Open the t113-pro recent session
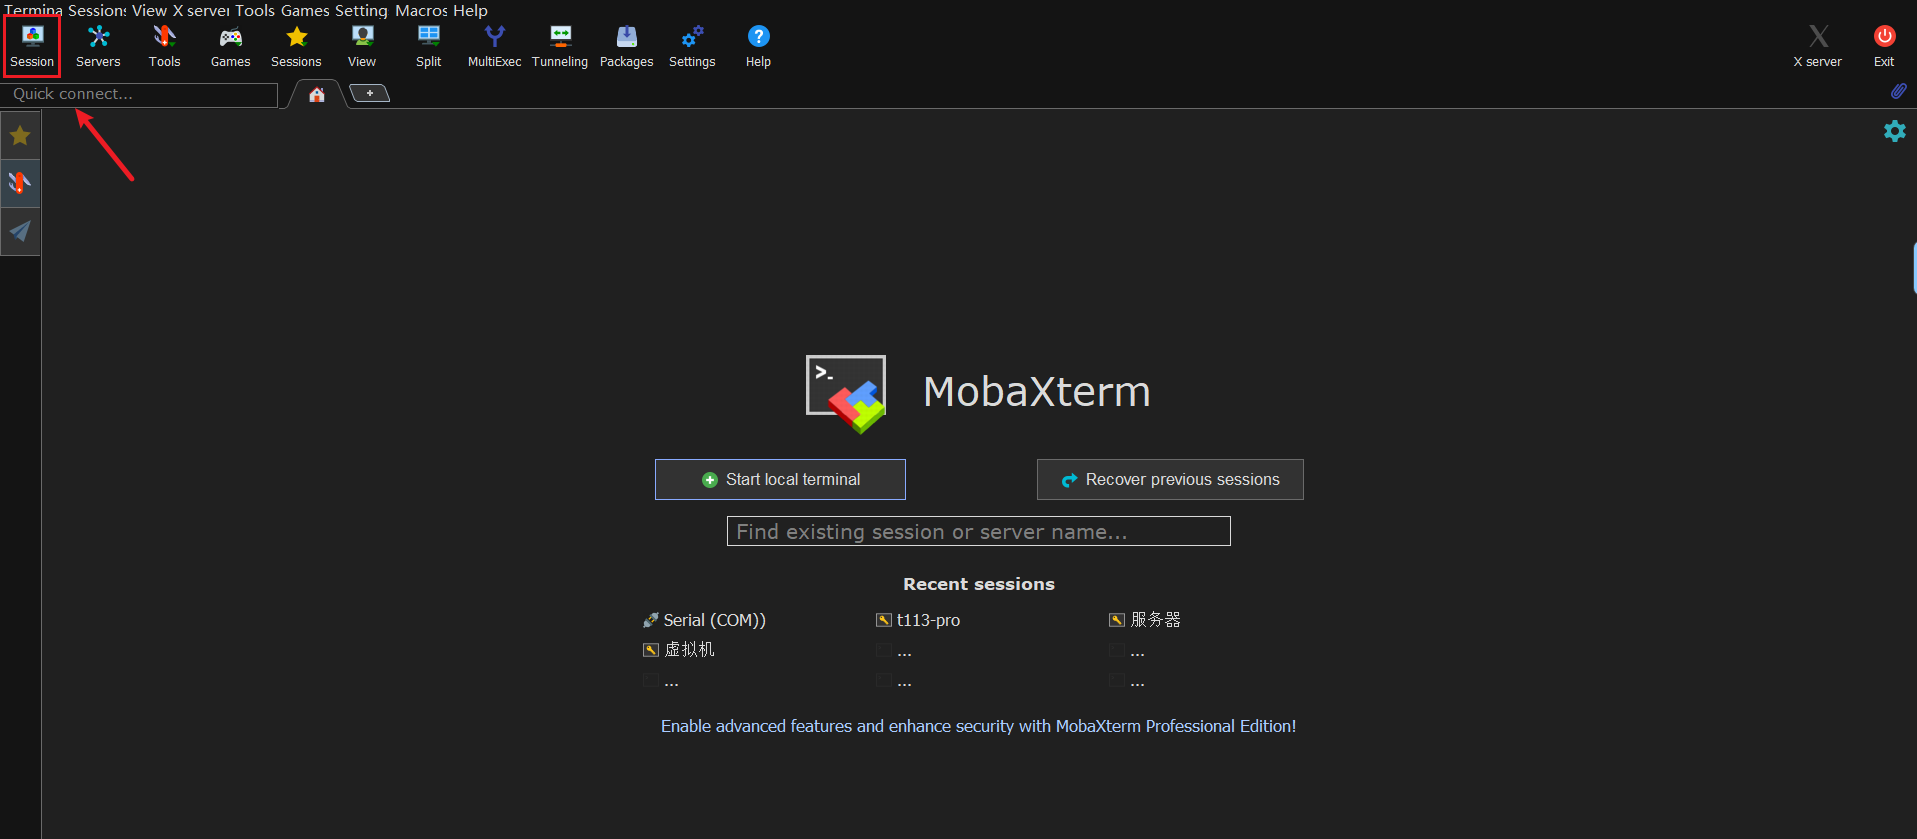 click(927, 620)
